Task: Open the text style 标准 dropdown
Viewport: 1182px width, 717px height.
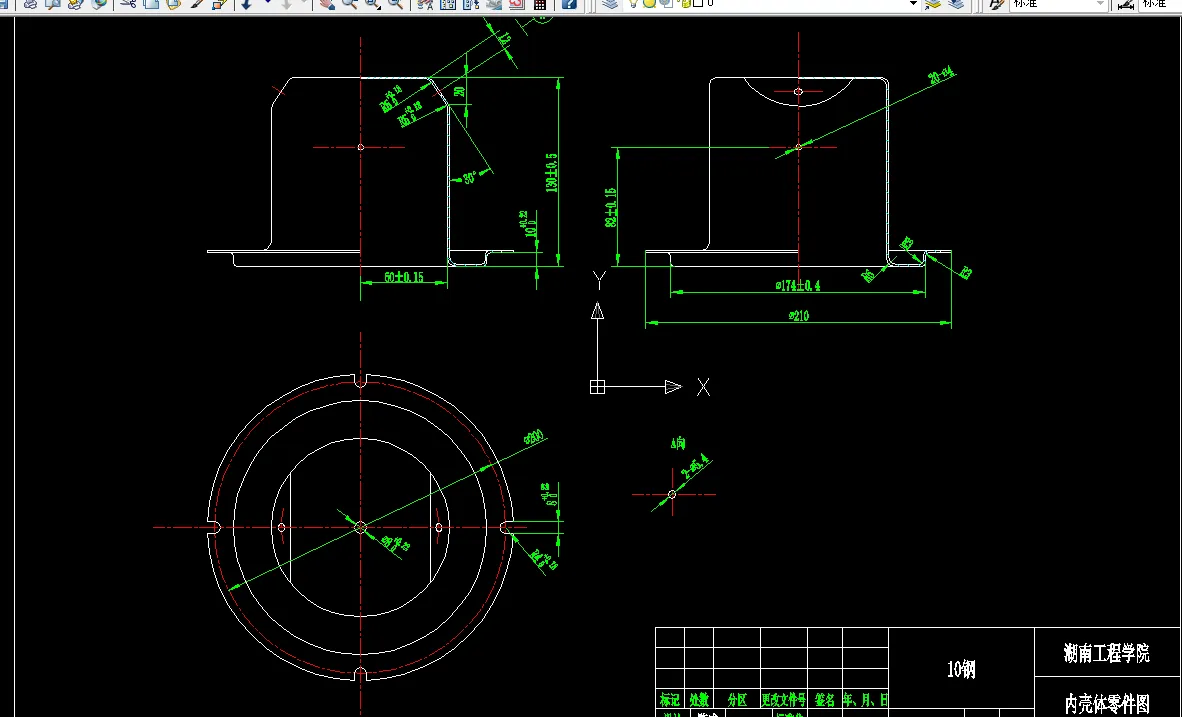Action: click(1059, 4)
